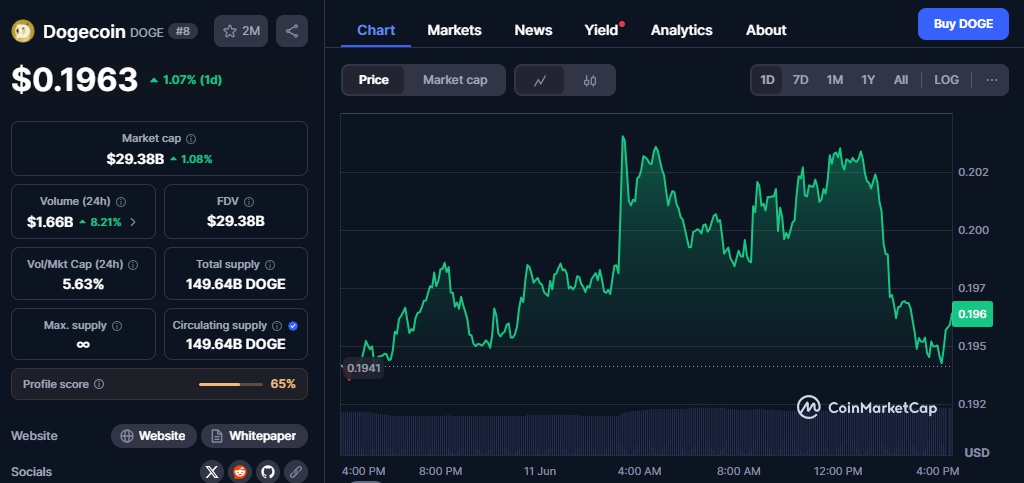The width and height of the screenshot is (1024, 483).
Task: Open the chart's three-dot more options menu
Action: [991, 80]
